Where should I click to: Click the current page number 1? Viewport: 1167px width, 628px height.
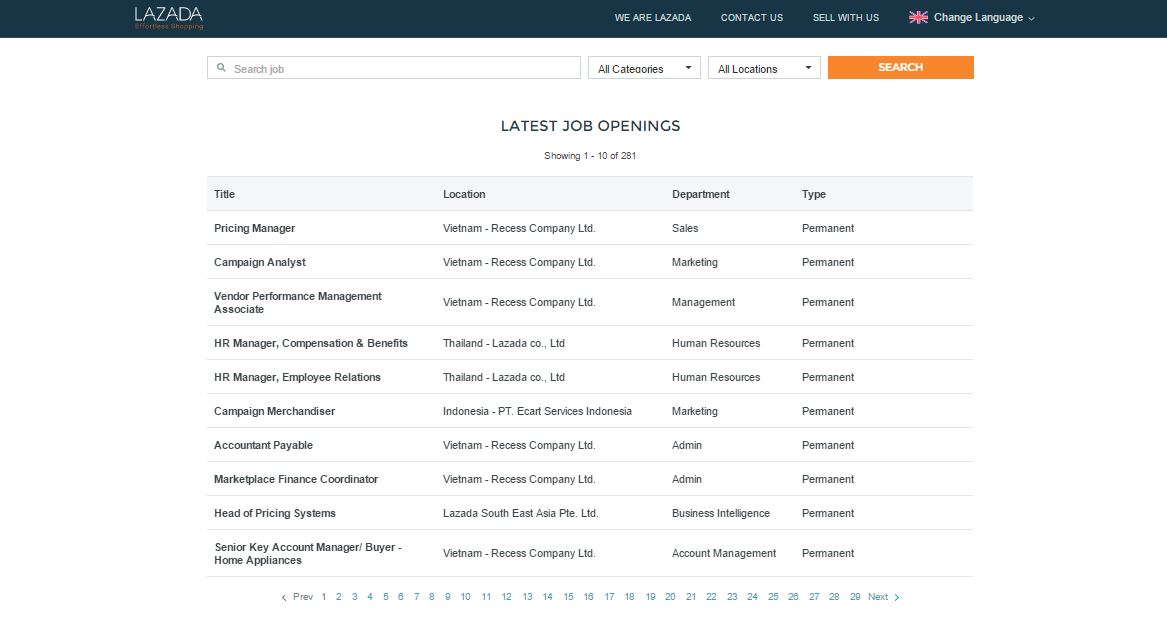click(x=324, y=597)
